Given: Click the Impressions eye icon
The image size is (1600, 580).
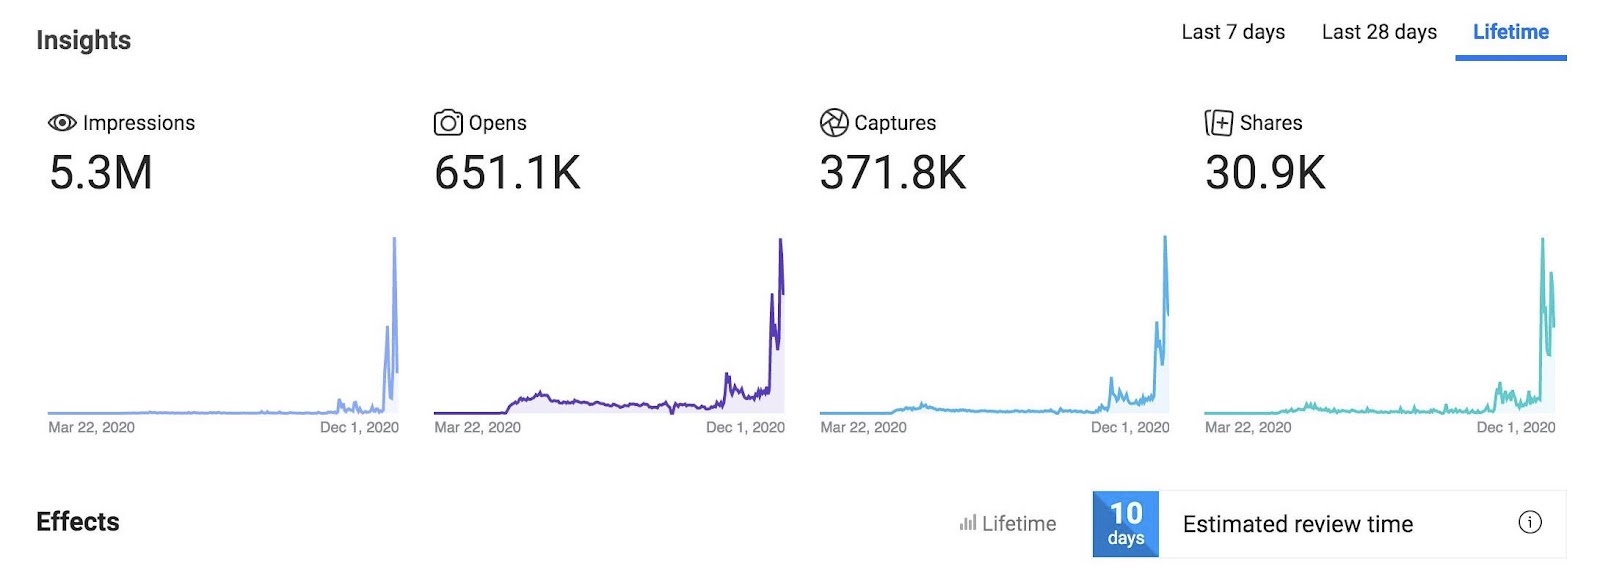Looking at the screenshot, I should click(x=62, y=123).
